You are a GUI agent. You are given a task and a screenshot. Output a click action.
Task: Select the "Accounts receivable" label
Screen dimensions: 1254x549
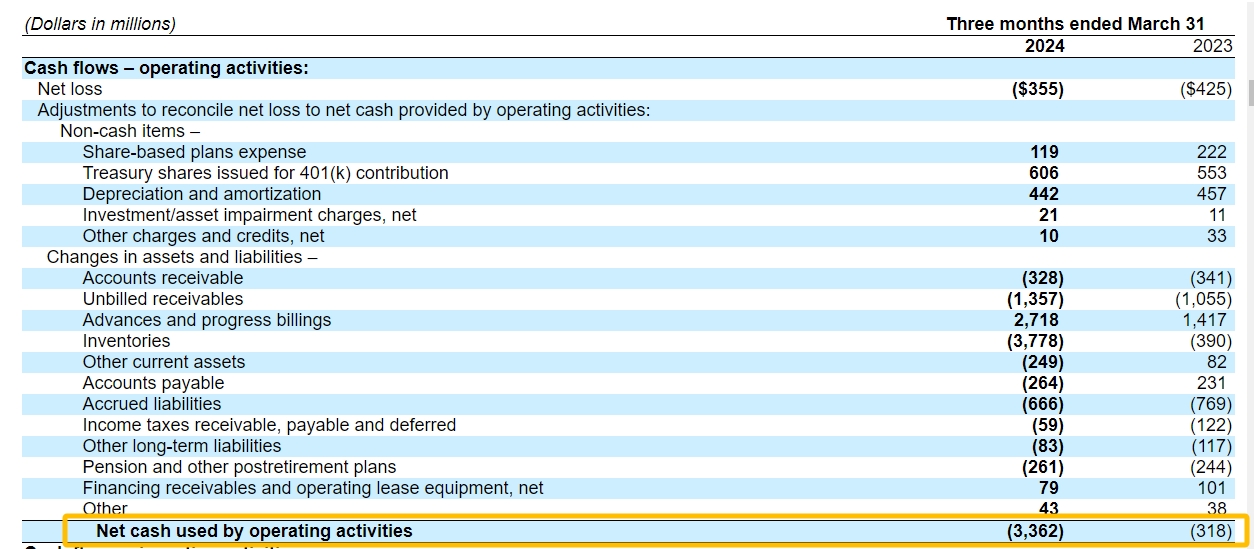[163, 278]
